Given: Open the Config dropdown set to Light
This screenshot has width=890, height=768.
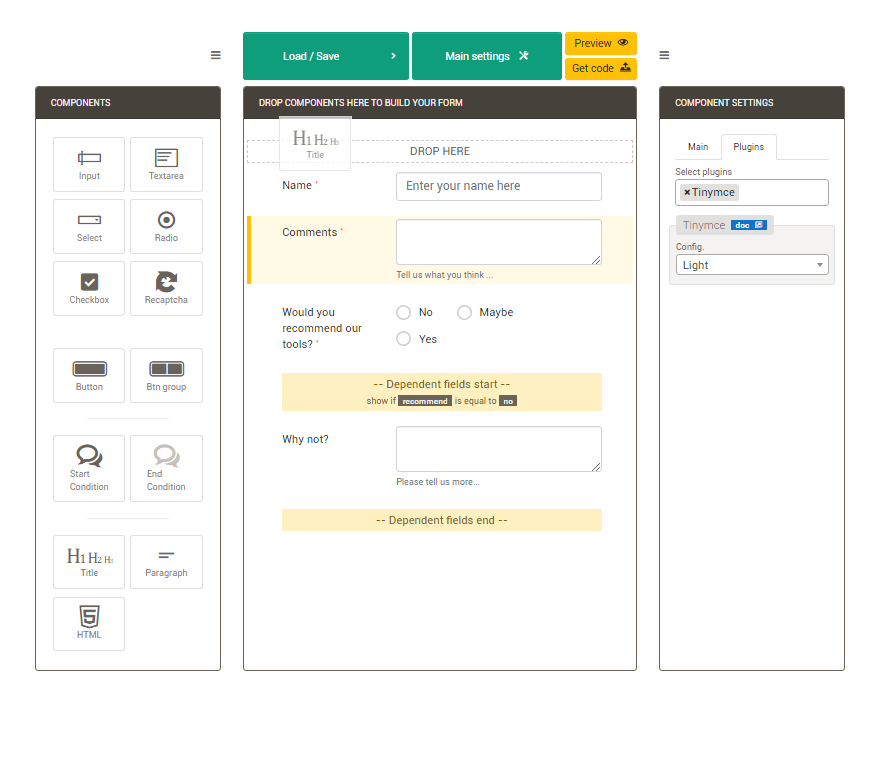Looking at the screenshot, I should pyautogui.click(x=751, y=265).
